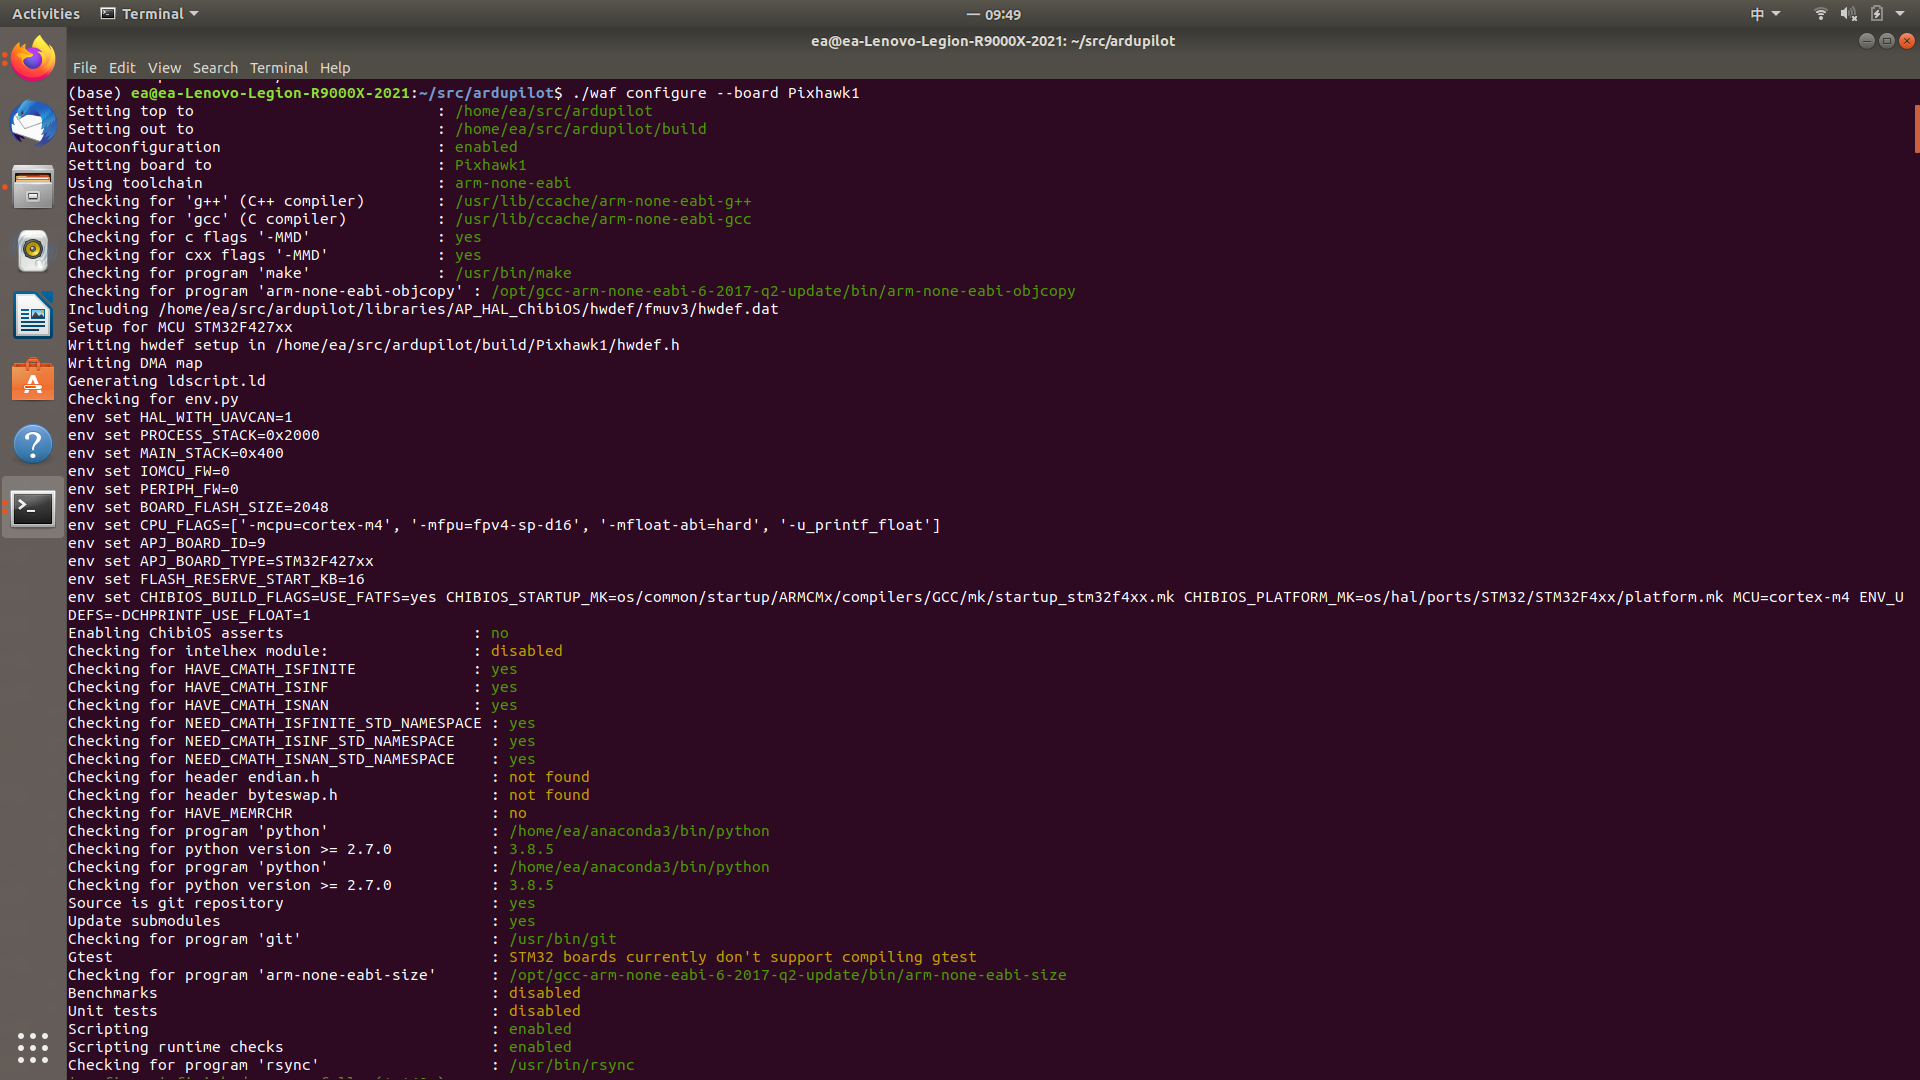Open LibreOffice Writer from the dock
The image size is (1920, 1080).
tap(33, 315)
